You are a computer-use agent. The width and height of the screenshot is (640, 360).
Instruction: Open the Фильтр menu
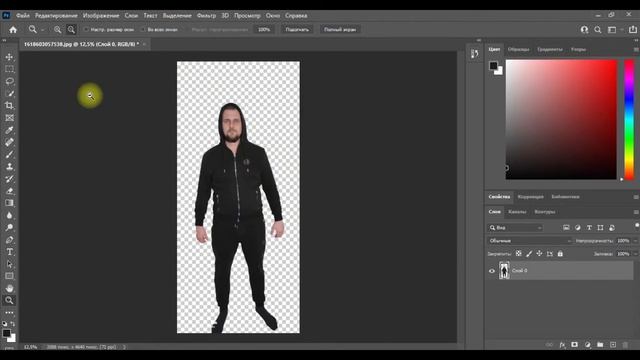[206, 16]
